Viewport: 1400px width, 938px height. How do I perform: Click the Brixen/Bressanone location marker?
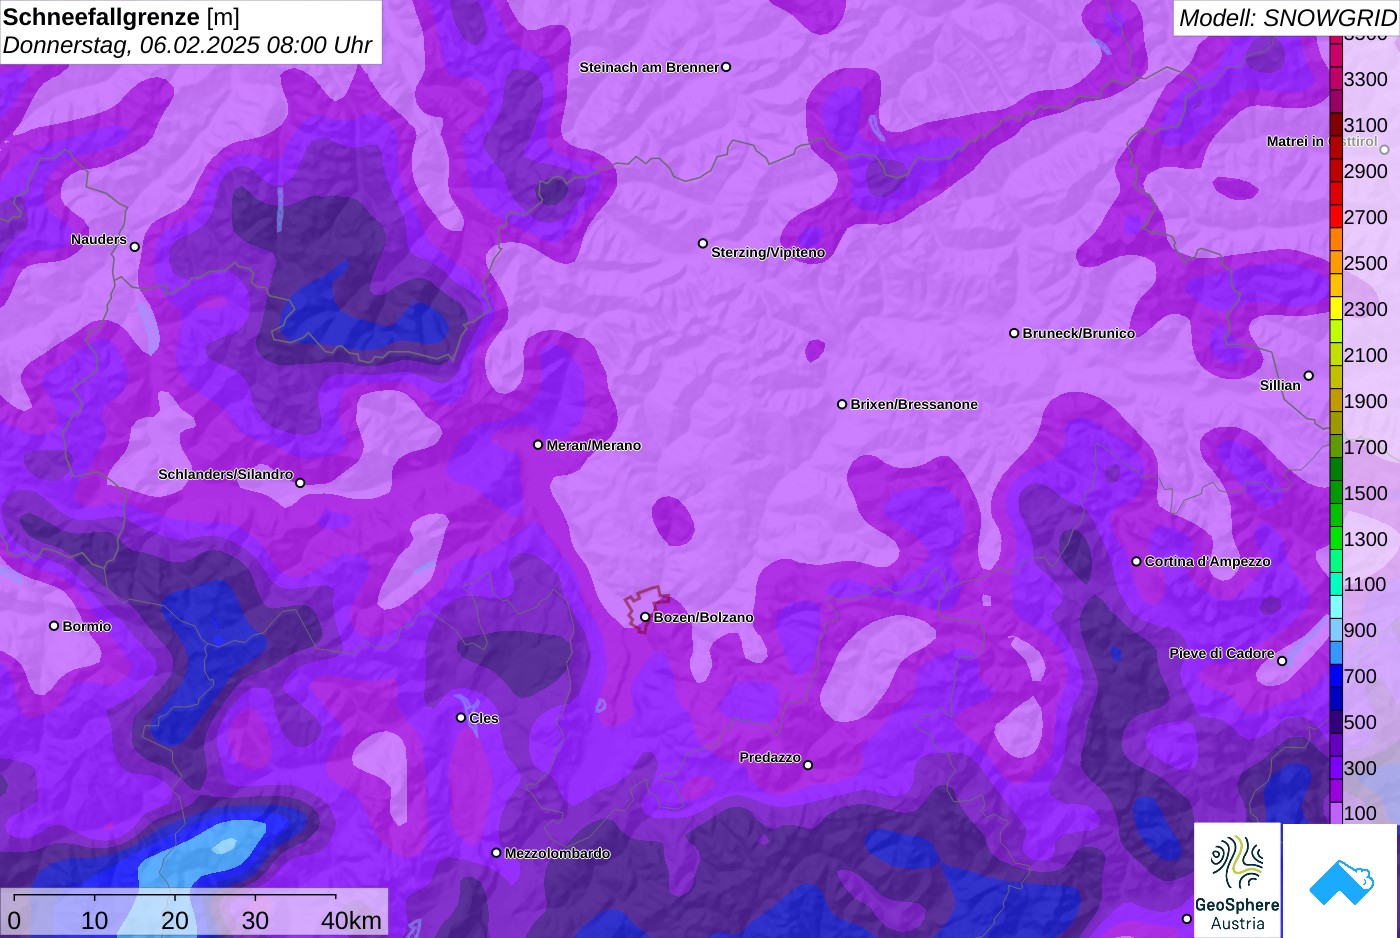pyautogui.click(x=842, y=404)
